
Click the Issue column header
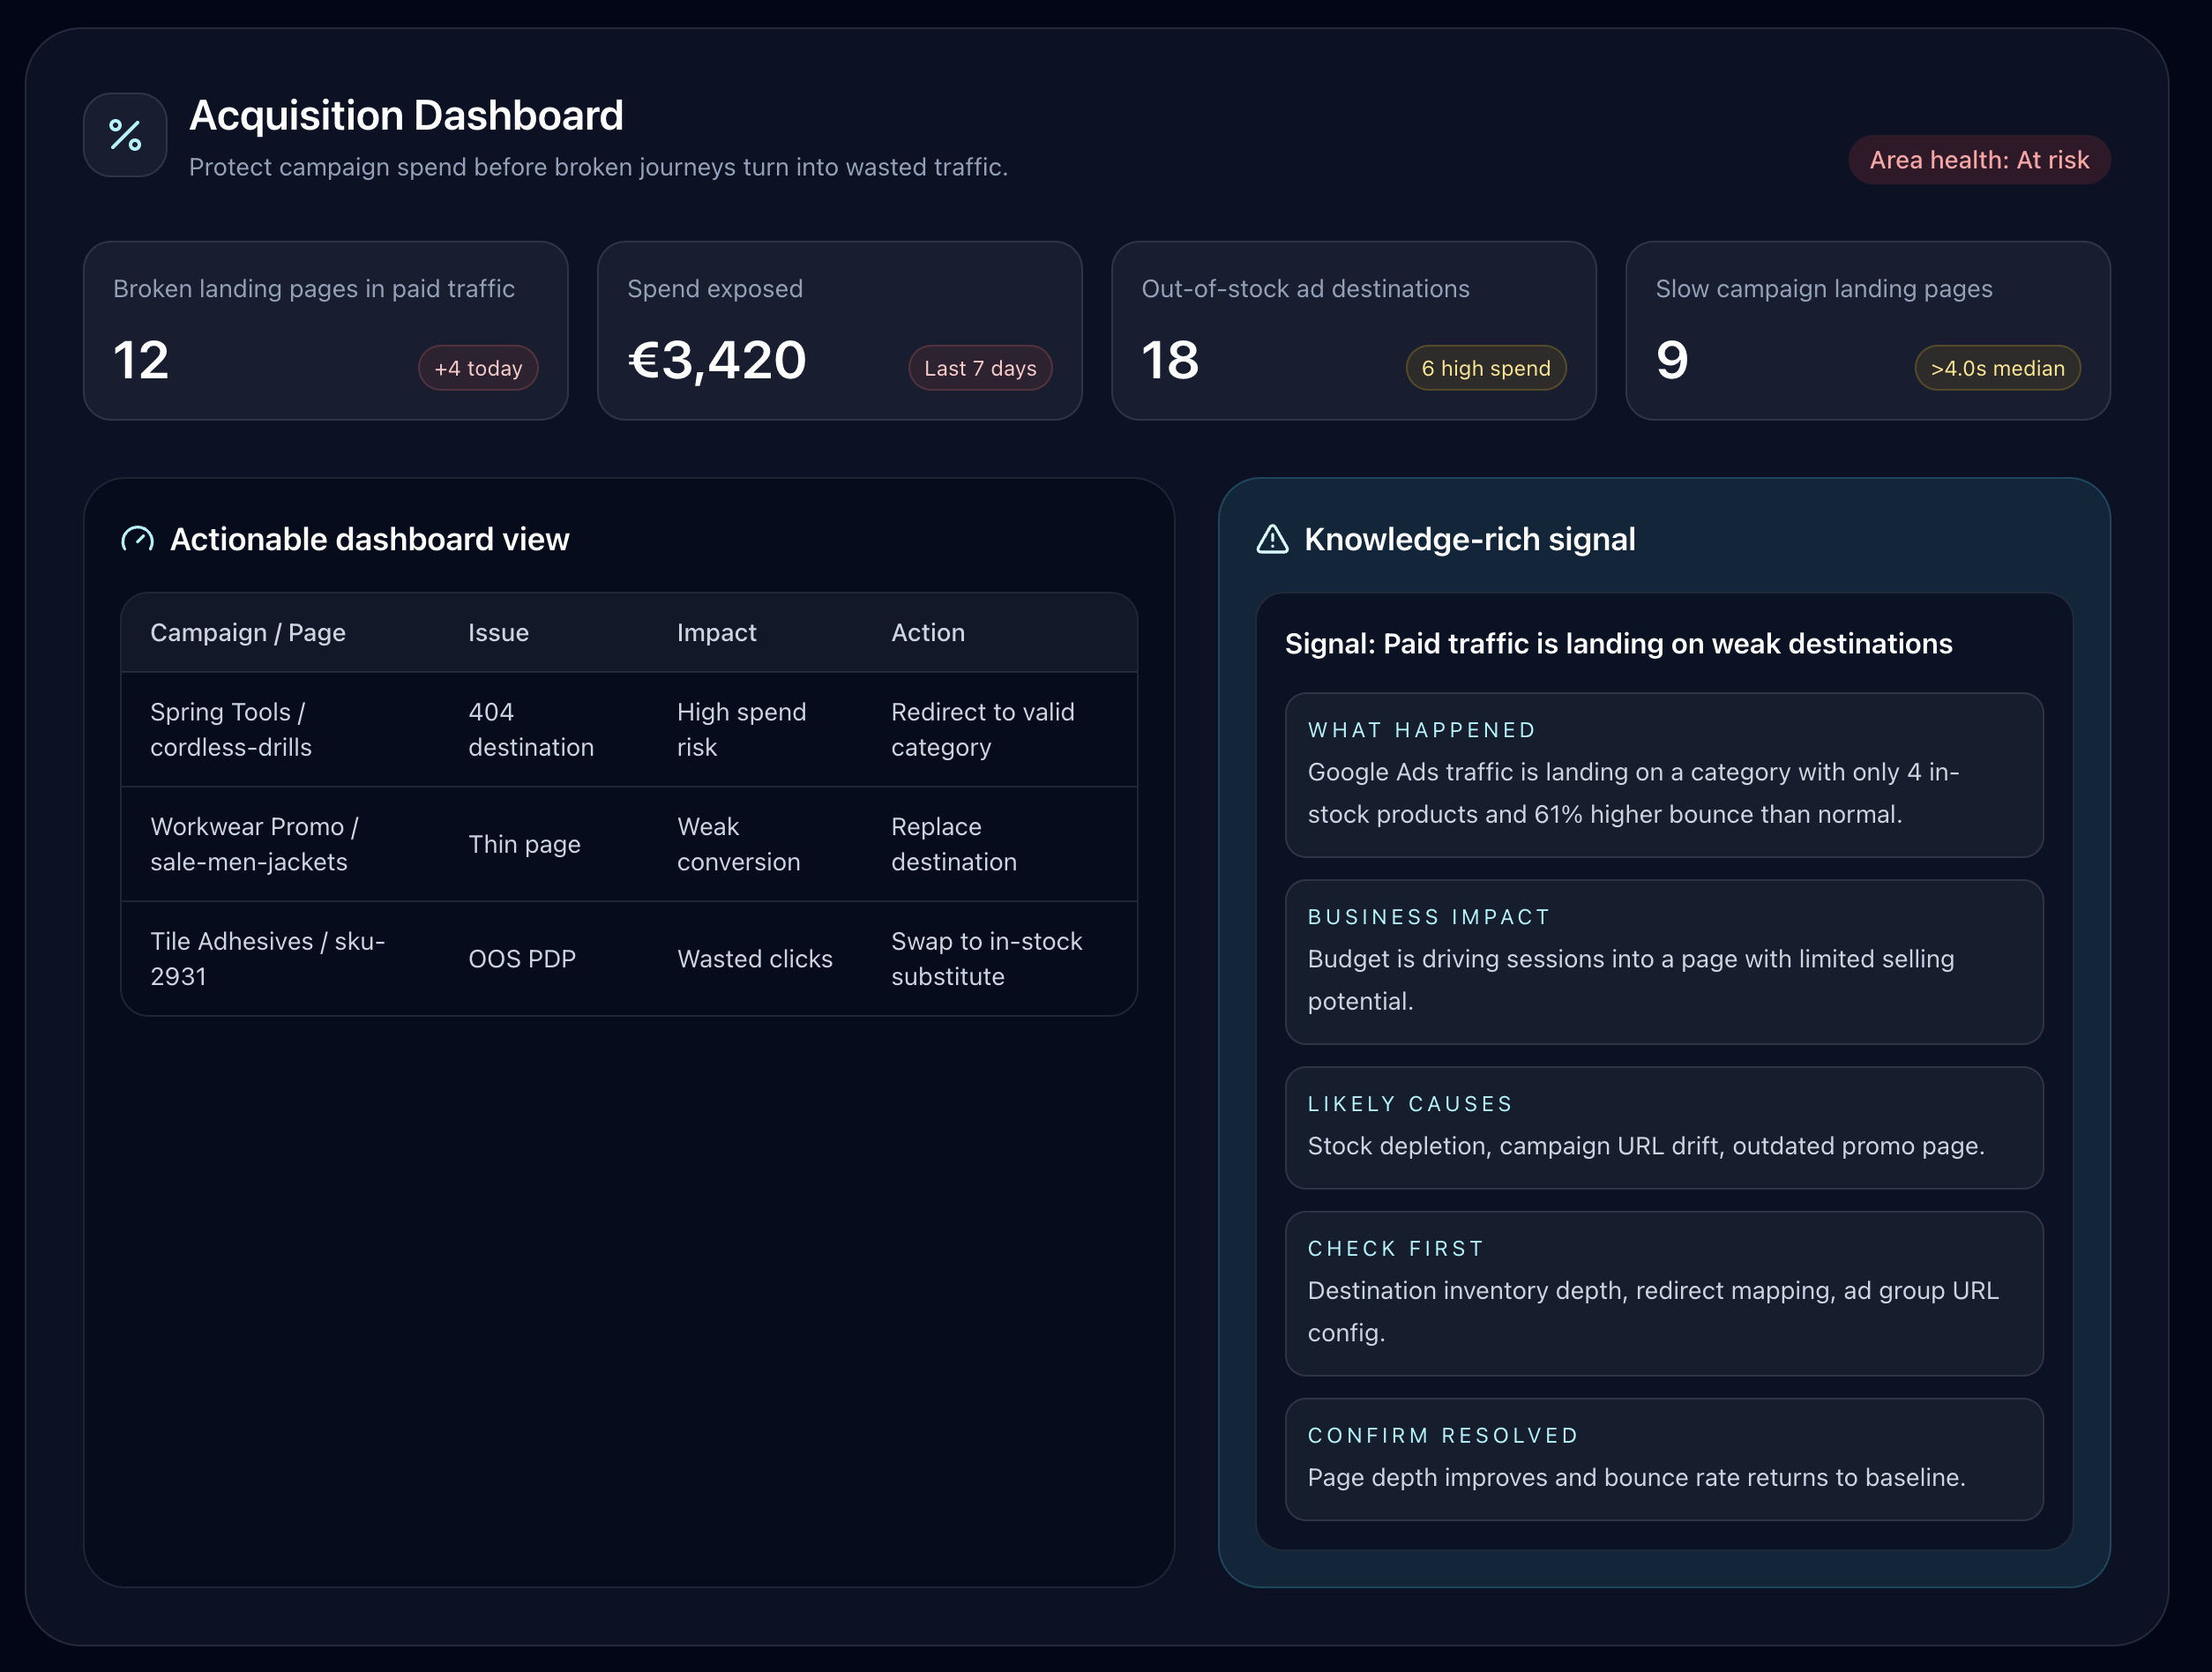pos(498,633)
